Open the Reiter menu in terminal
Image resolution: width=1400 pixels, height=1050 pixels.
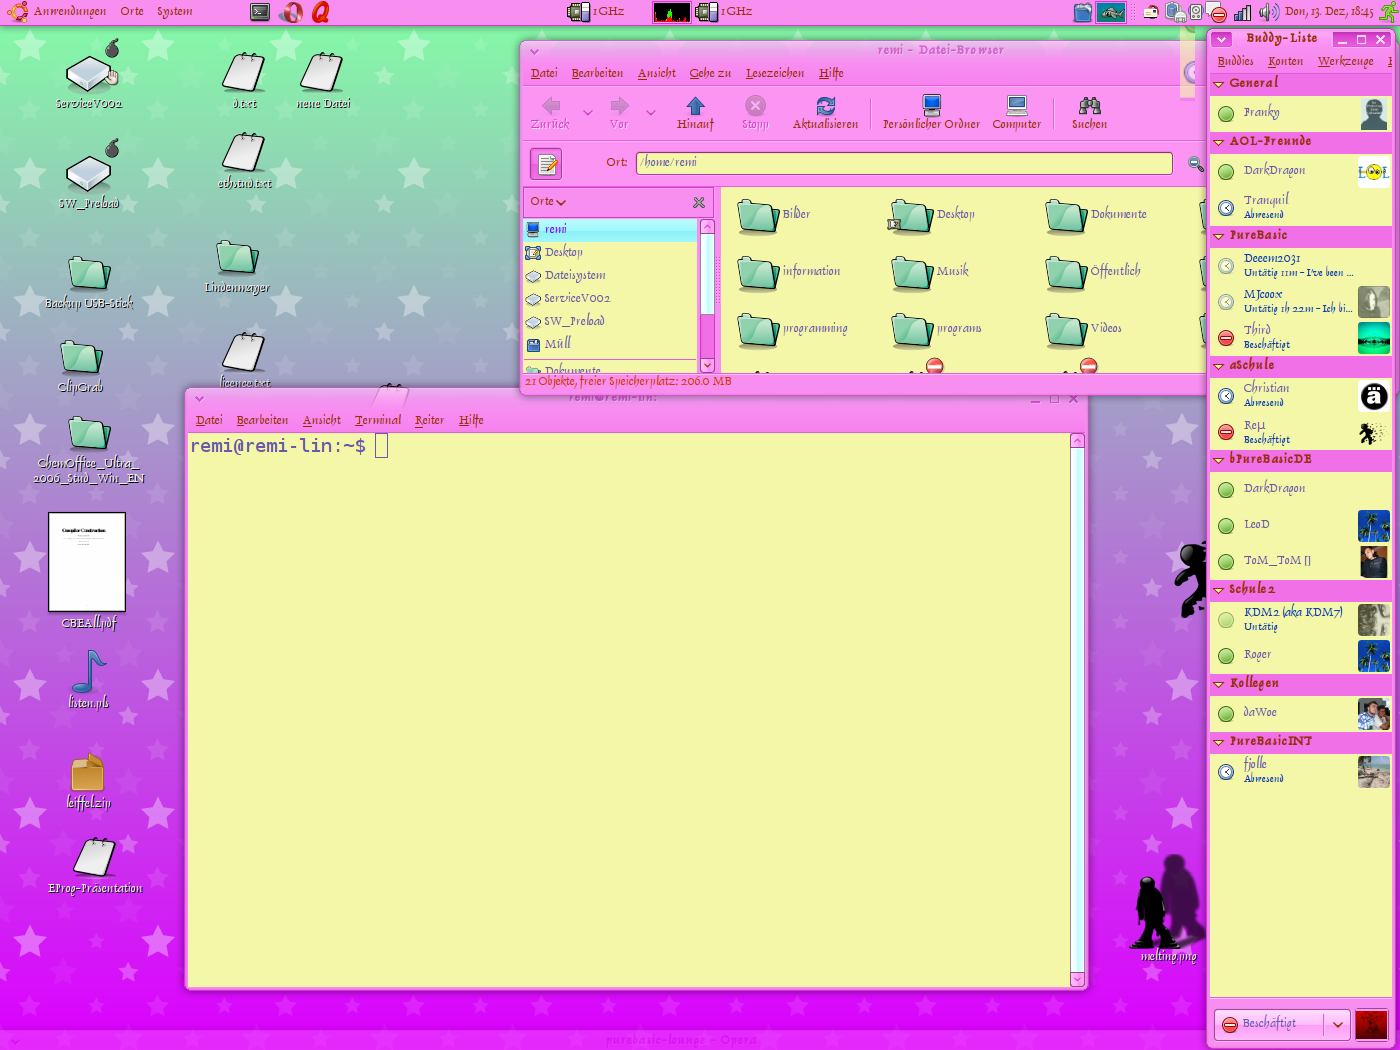tap(429, 420)
